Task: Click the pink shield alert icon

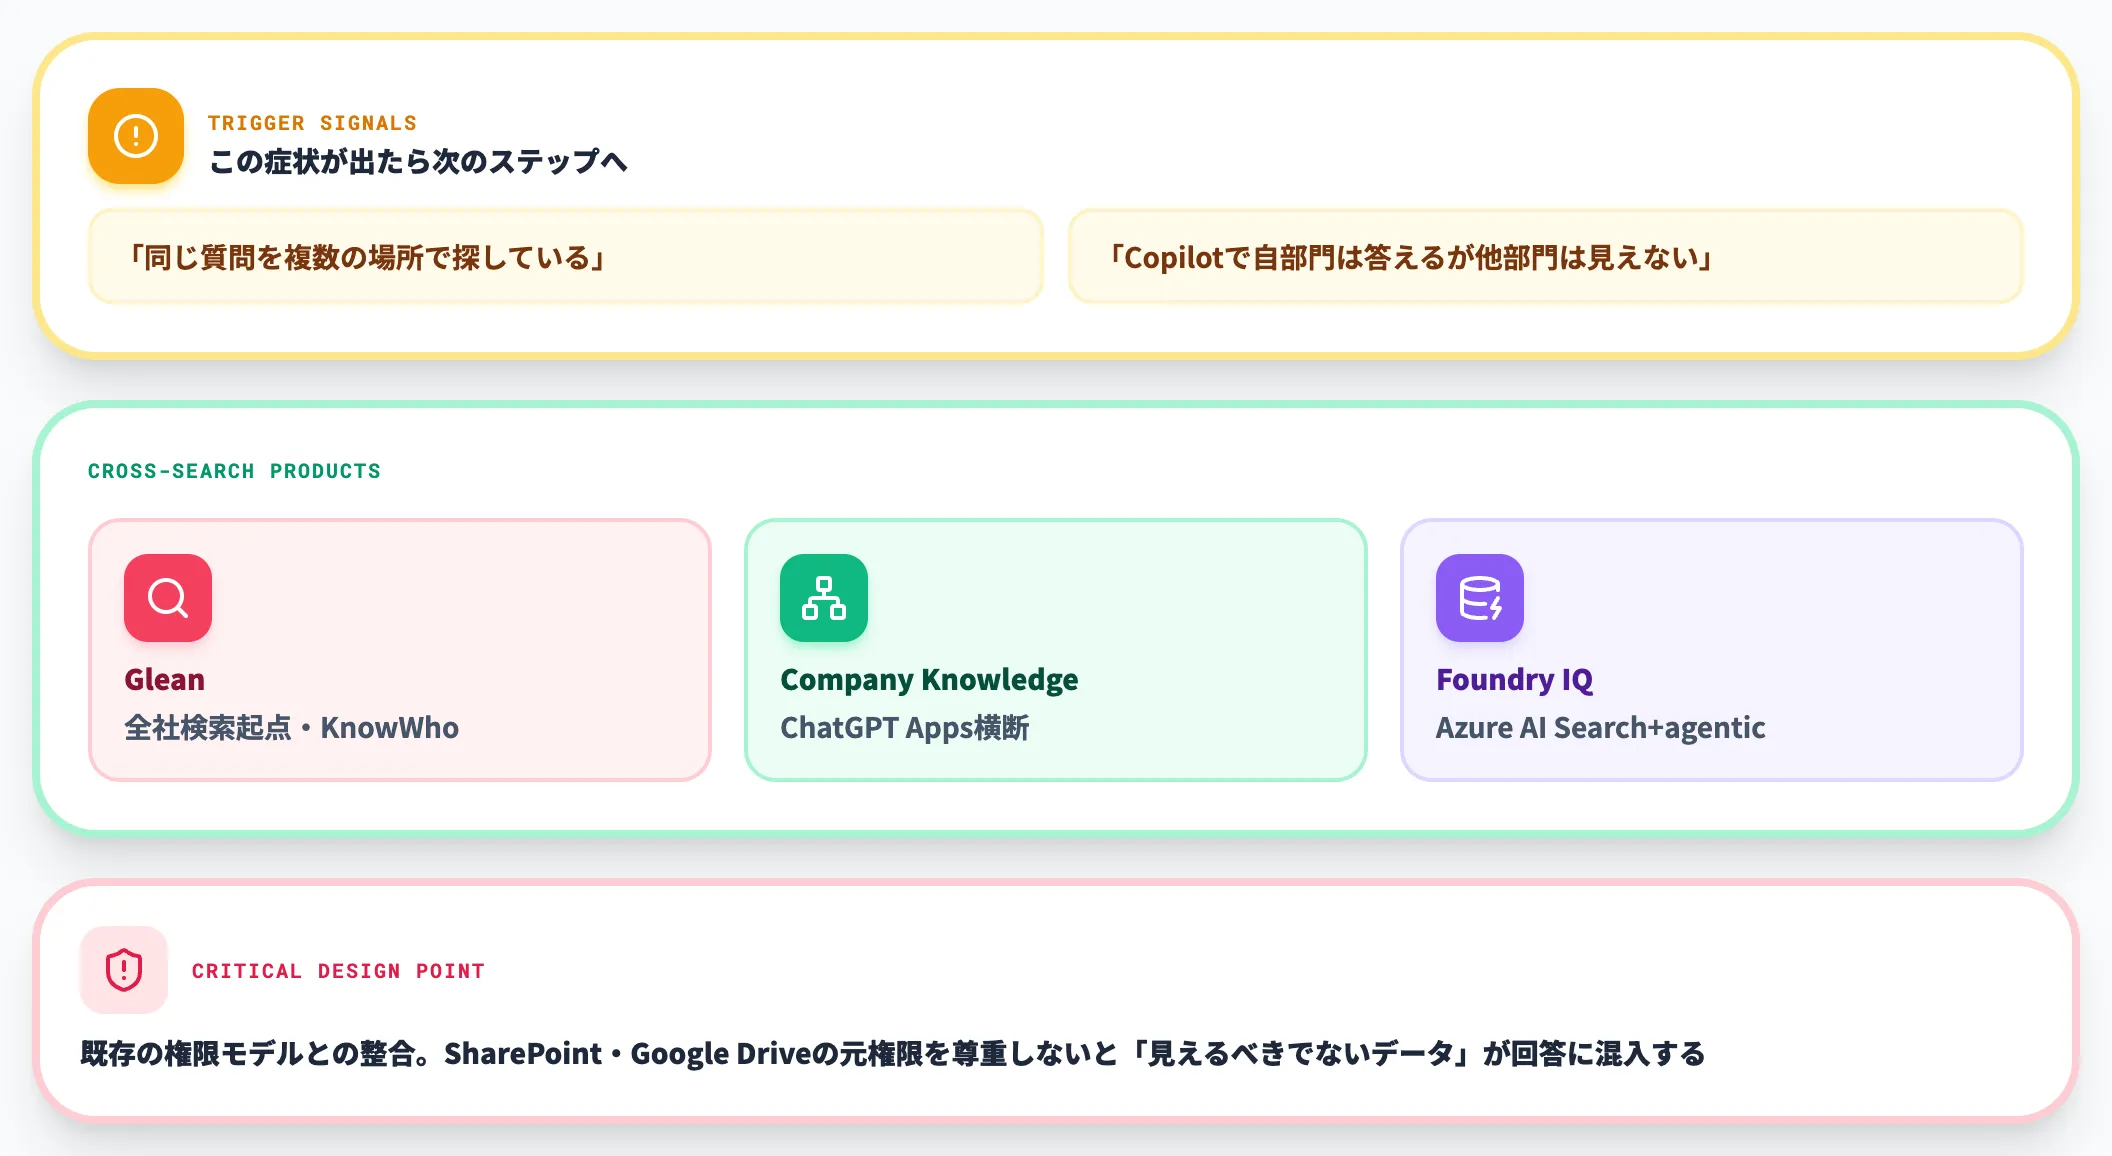Action: 124,970
